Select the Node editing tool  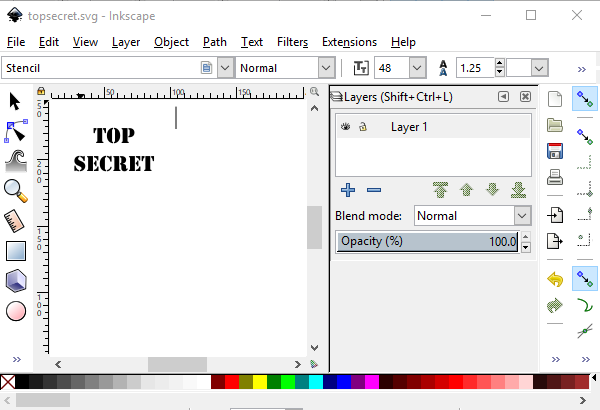(15, 131)
